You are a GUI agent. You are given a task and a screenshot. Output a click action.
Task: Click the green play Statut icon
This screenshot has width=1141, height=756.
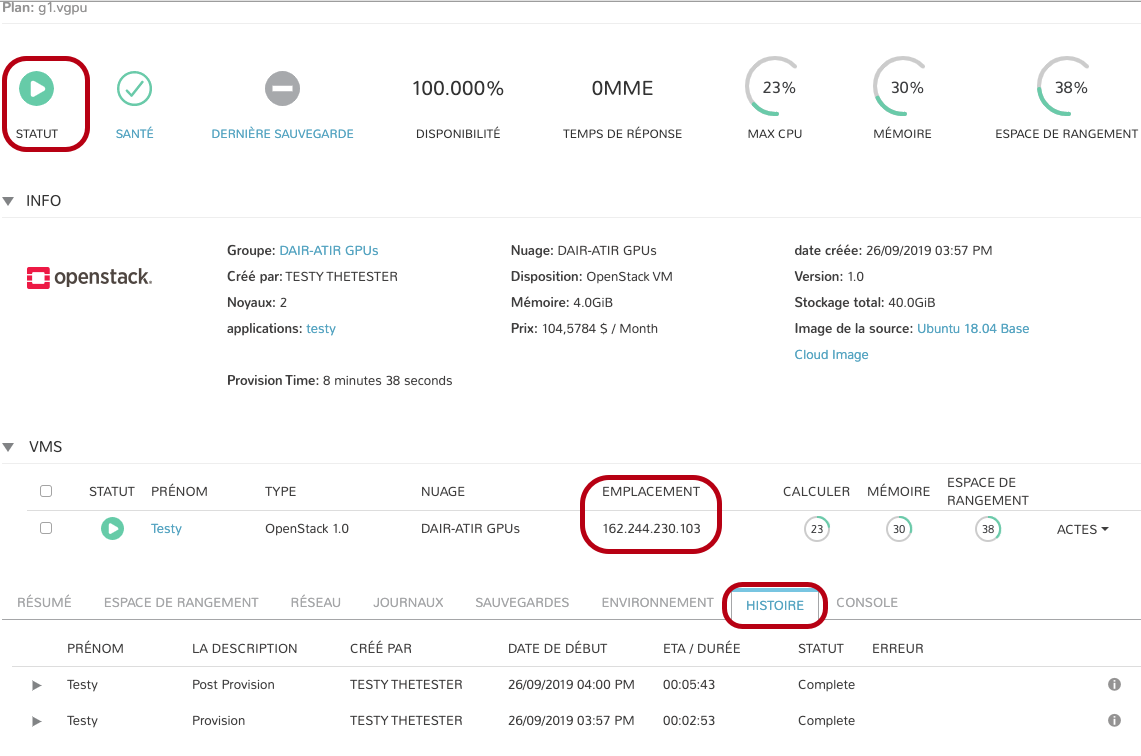coord(37,89)
